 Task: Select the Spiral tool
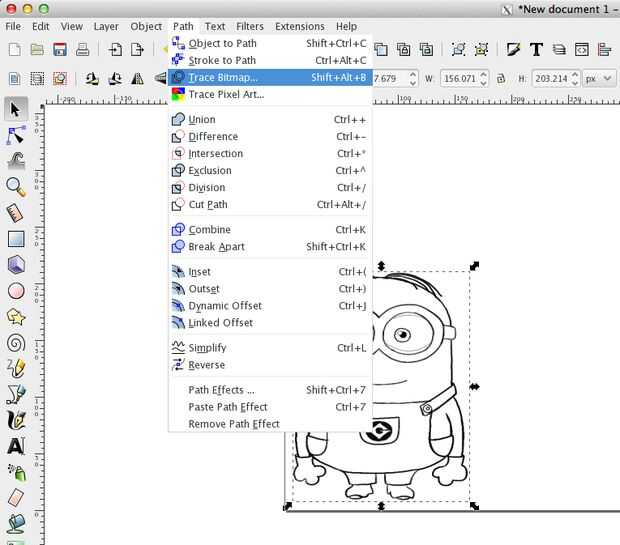point(16,343)
